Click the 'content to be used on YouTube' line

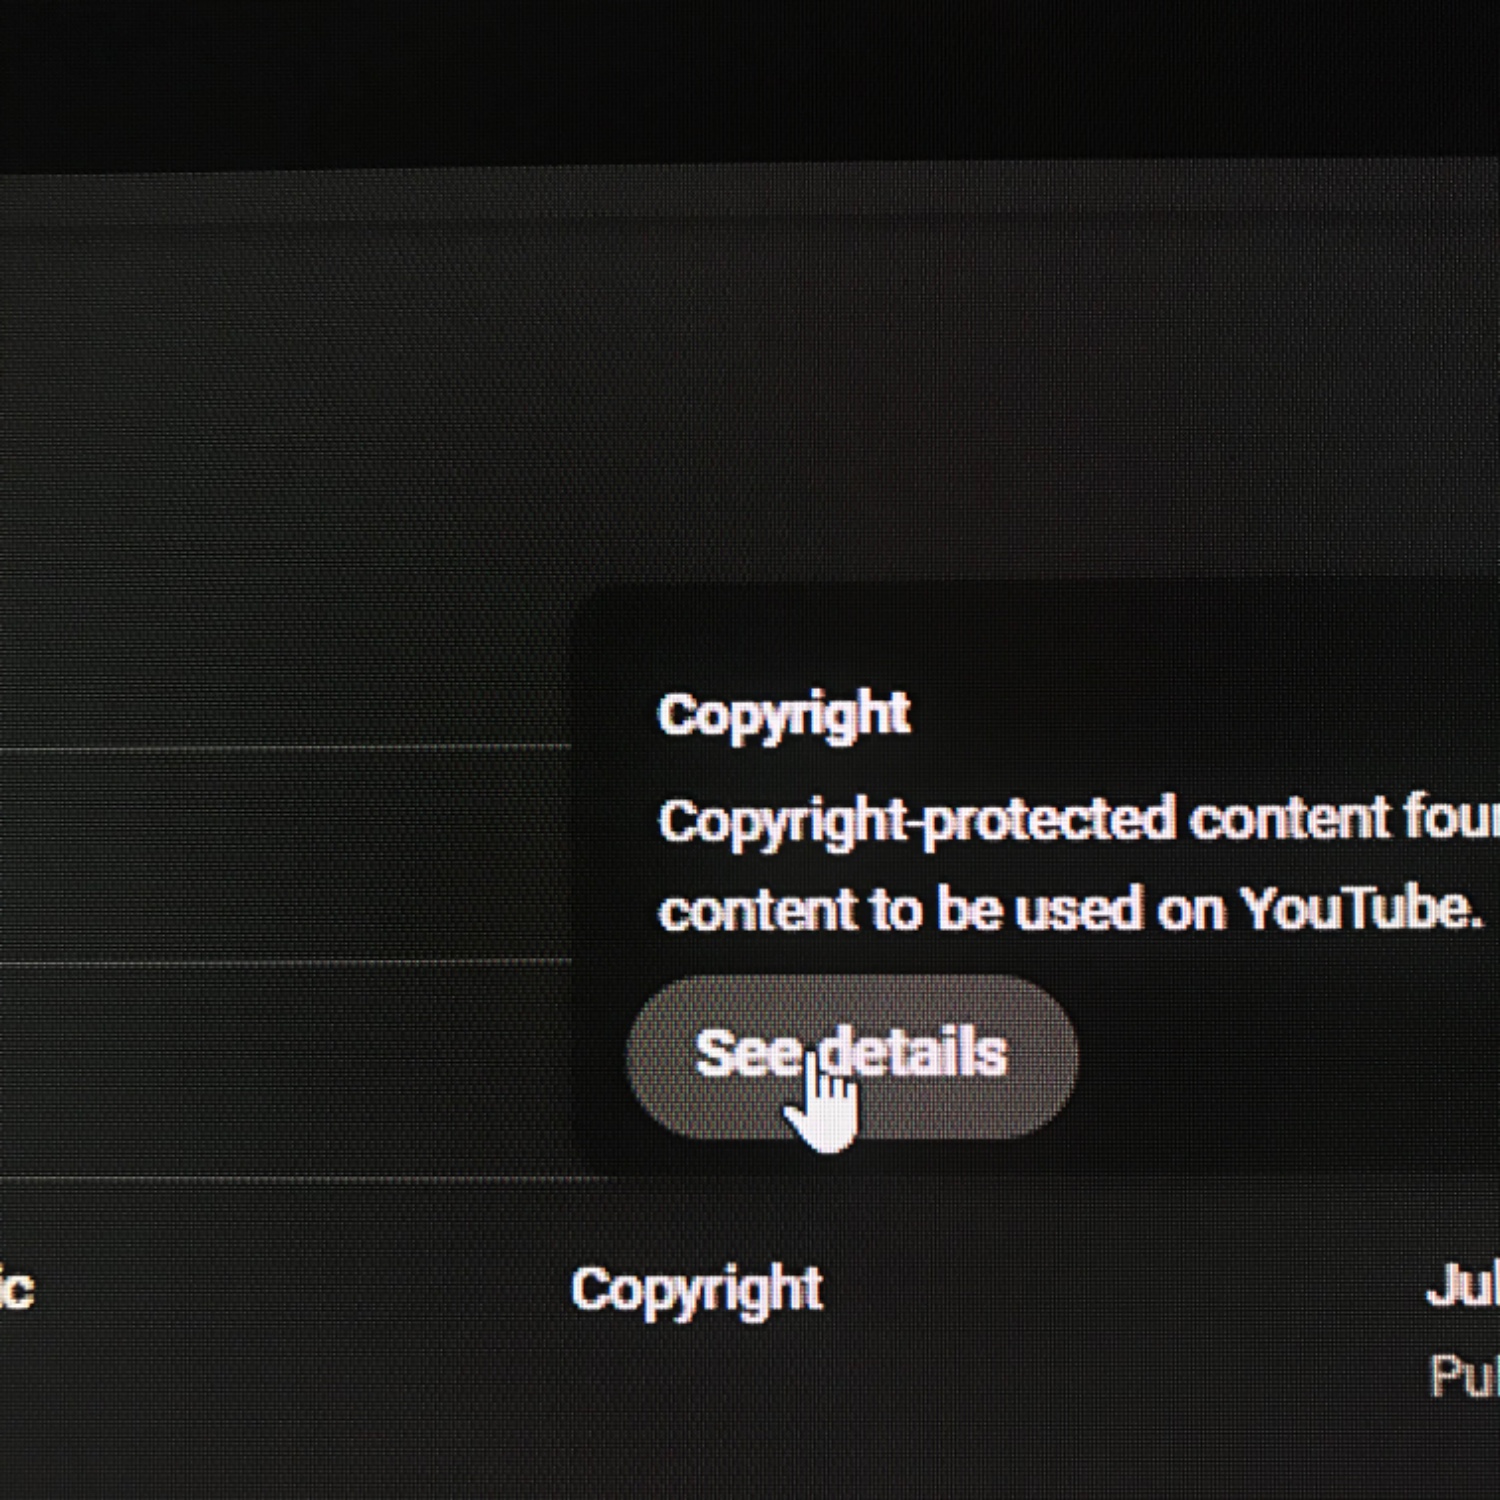click(1070, 910)
